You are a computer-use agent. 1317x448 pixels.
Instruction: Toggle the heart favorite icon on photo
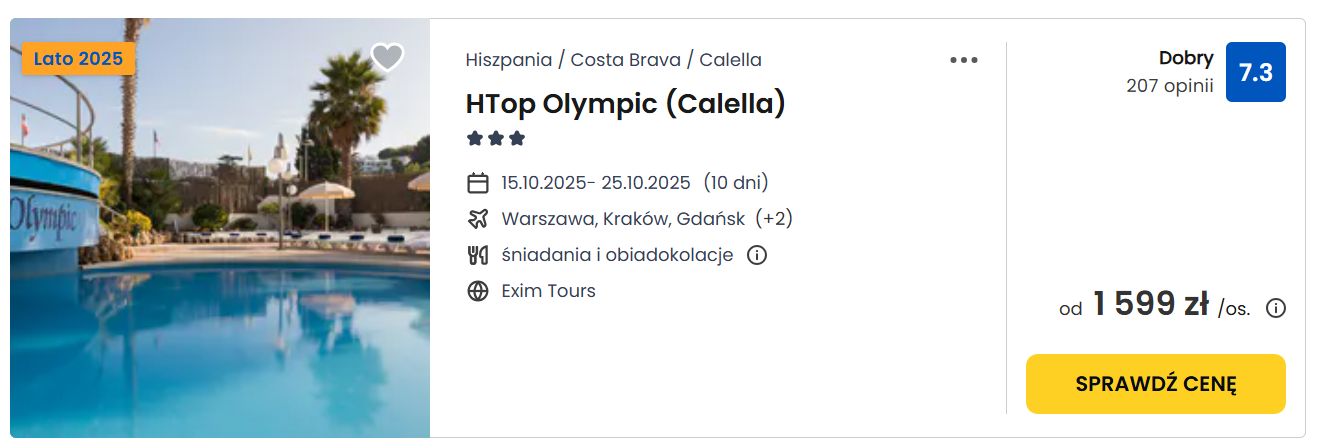pyautogui.click(x=387, y=57)
